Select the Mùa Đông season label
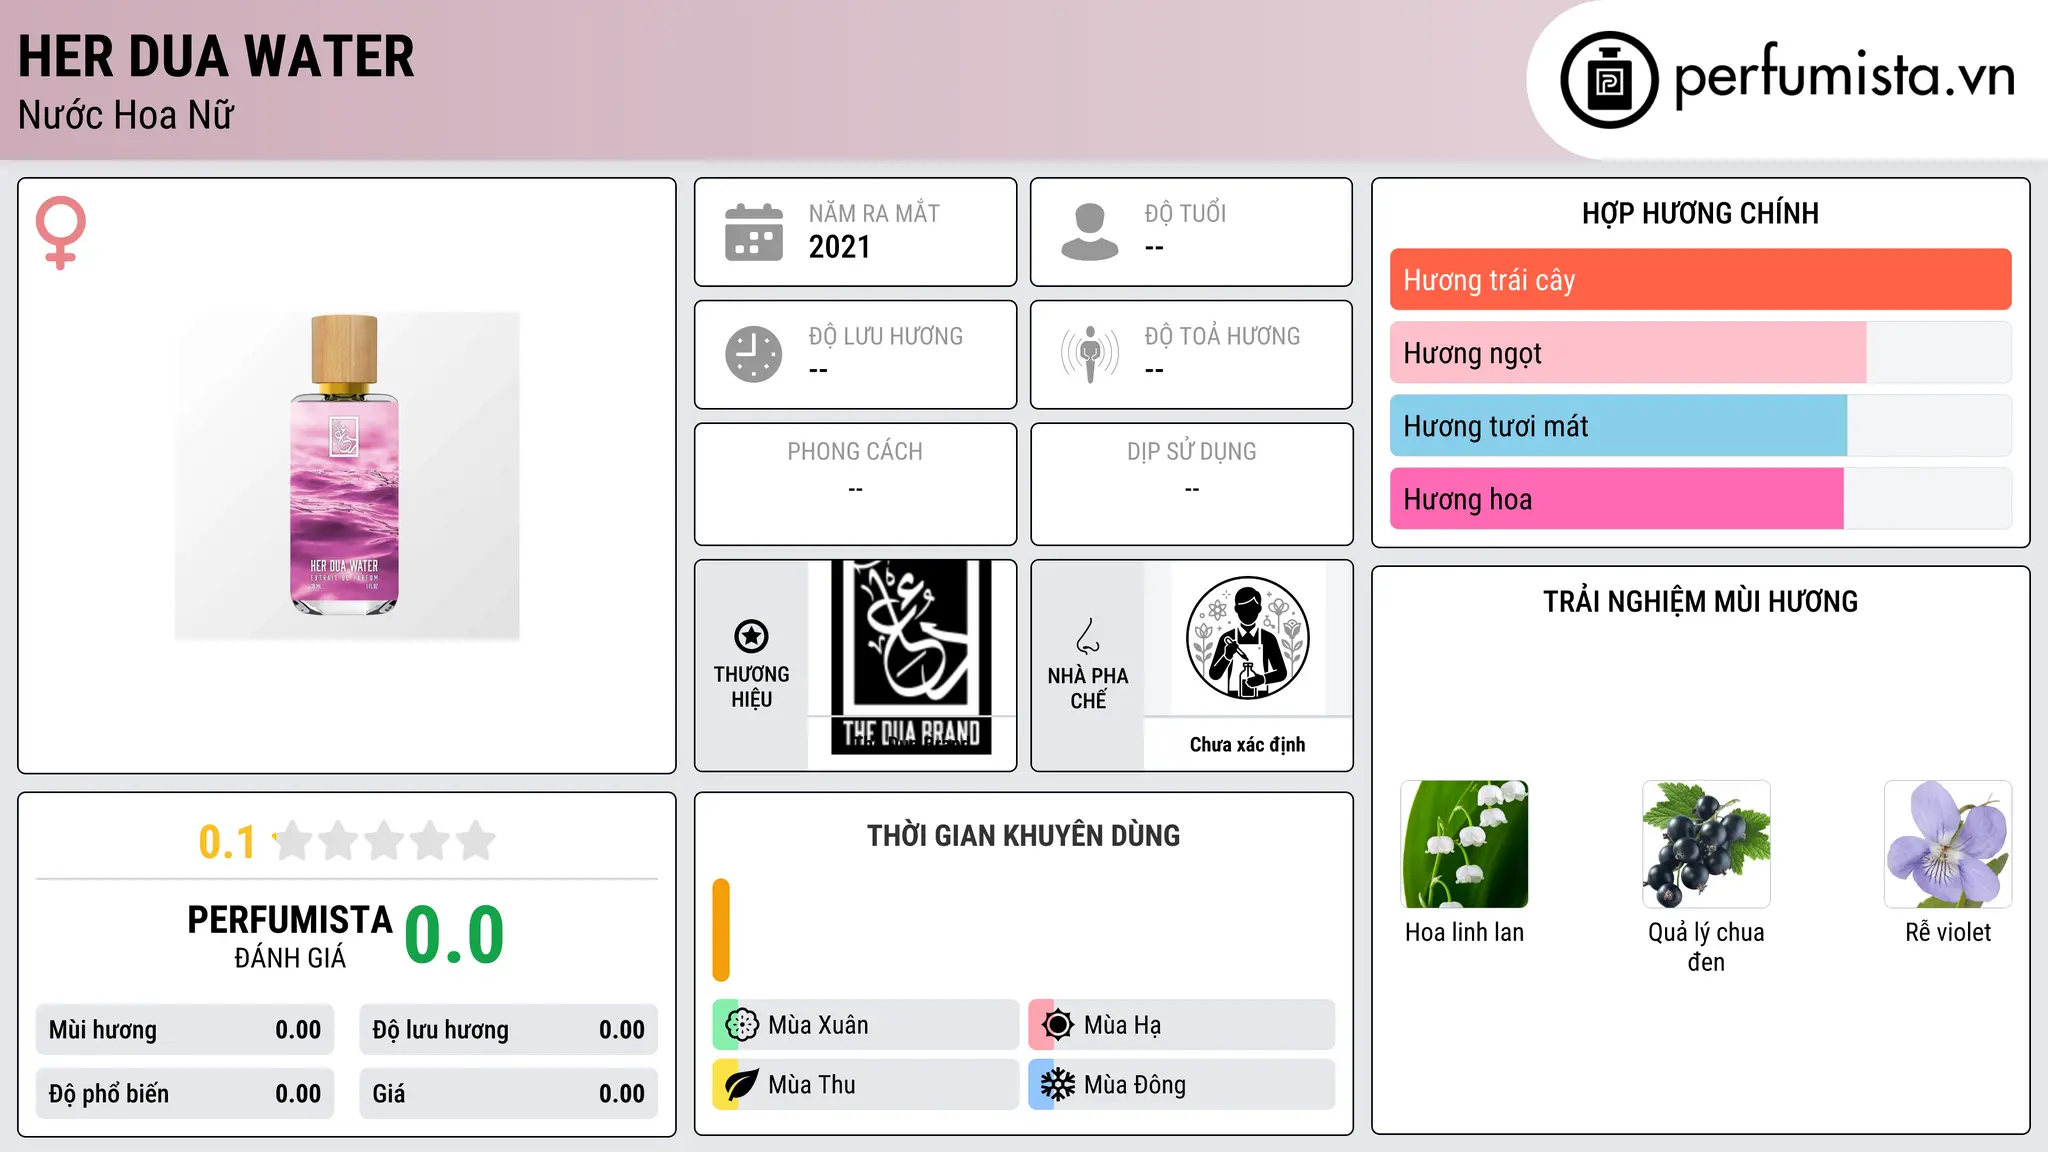This screenshot has width=2048, height=1152. pos(1135,1085)
